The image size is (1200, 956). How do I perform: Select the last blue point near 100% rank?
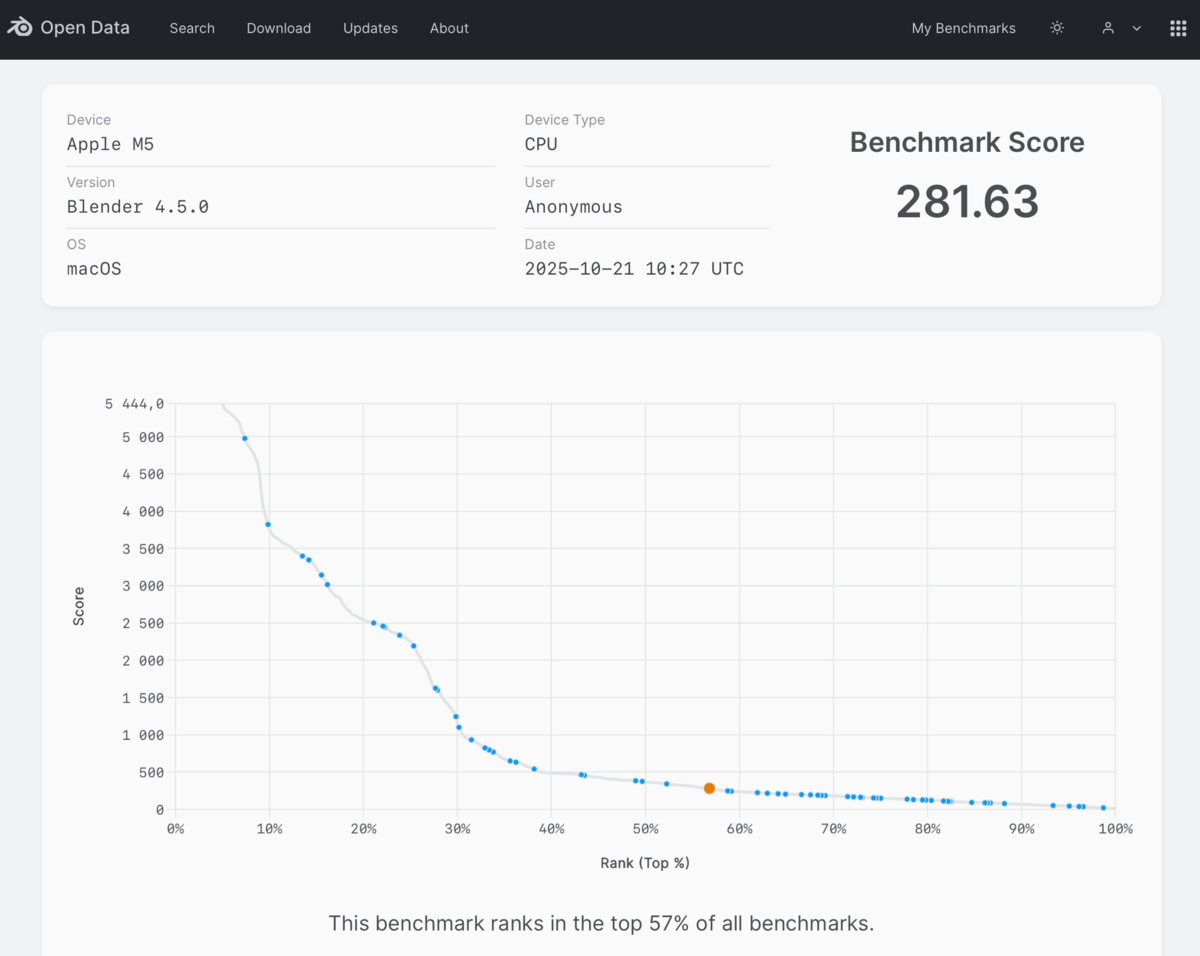(1103, 807)
